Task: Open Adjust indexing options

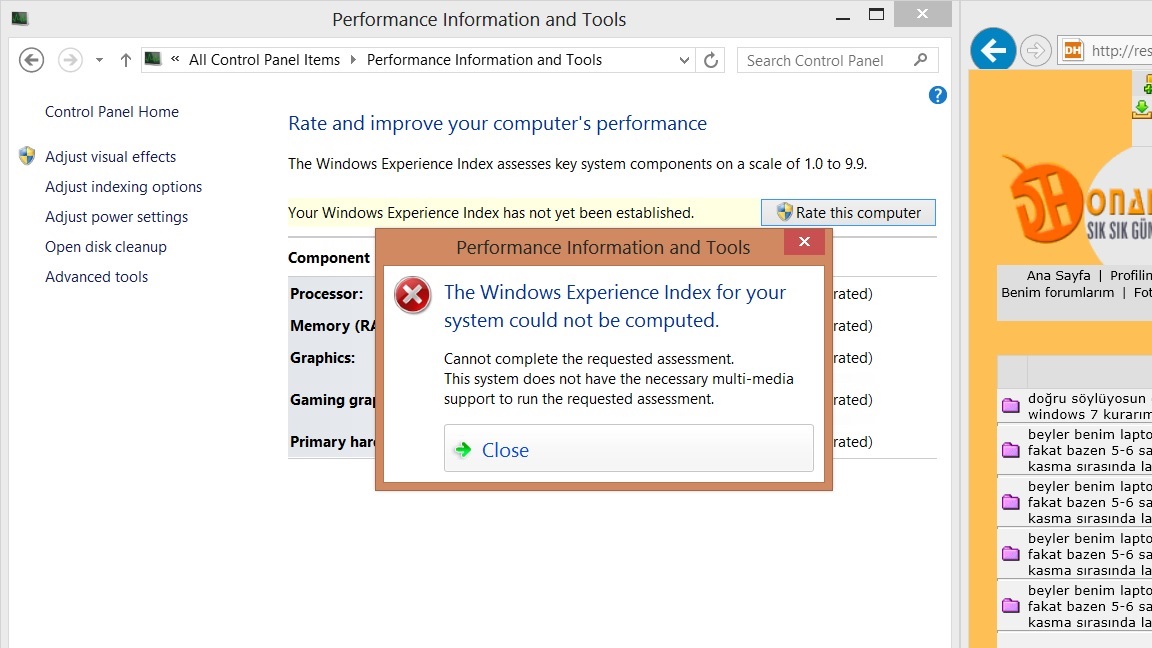Action: point(123,187)
